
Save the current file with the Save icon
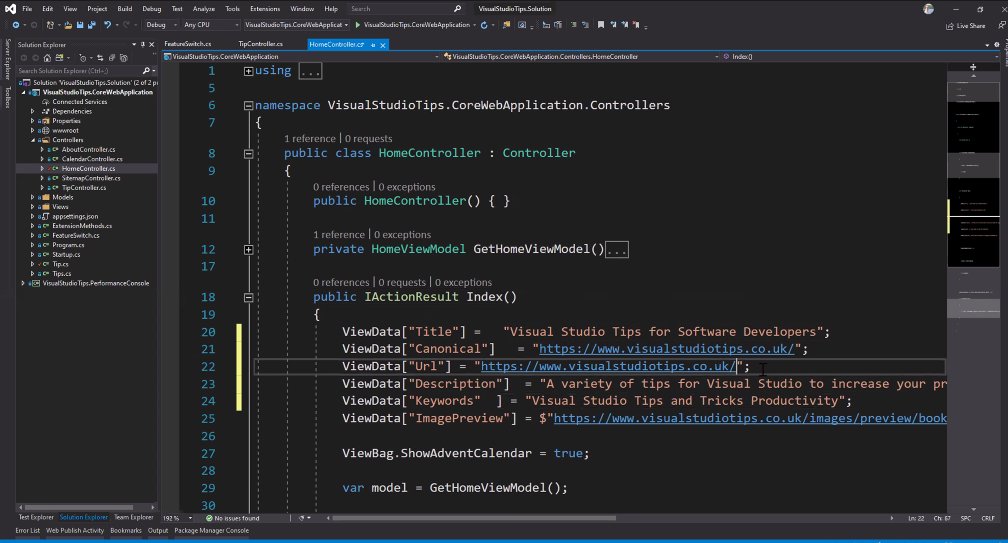(80, 25)
